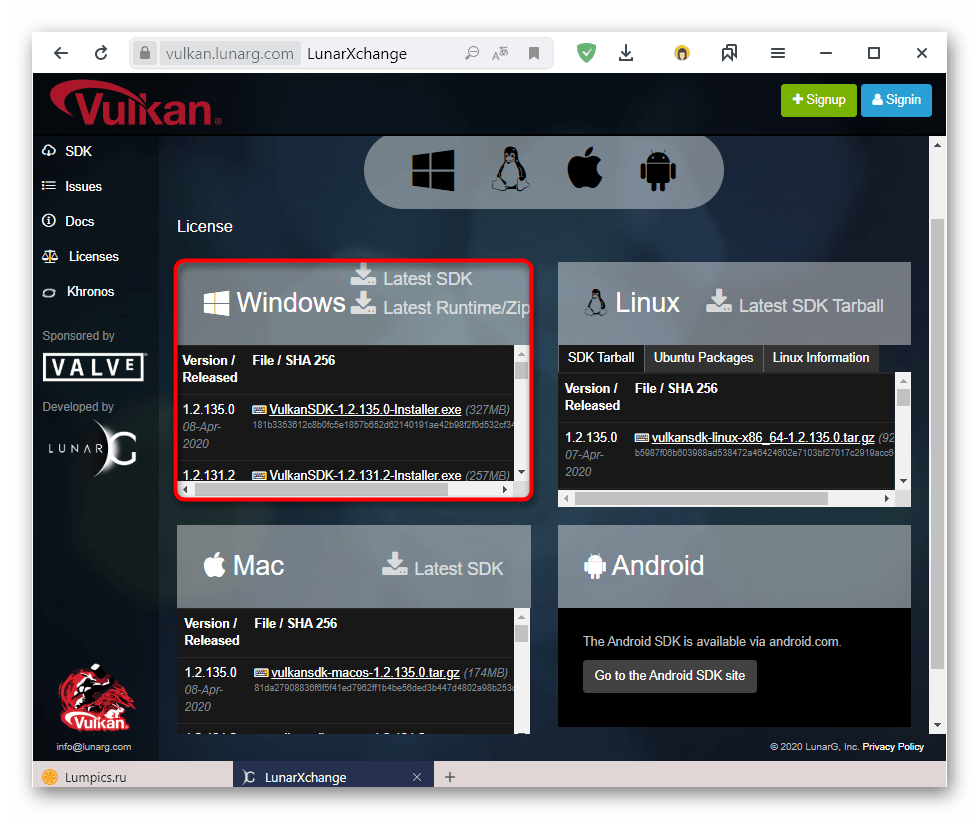Open Licenses in the sidebar
The image size is (979, 819).
coord(81,256)
